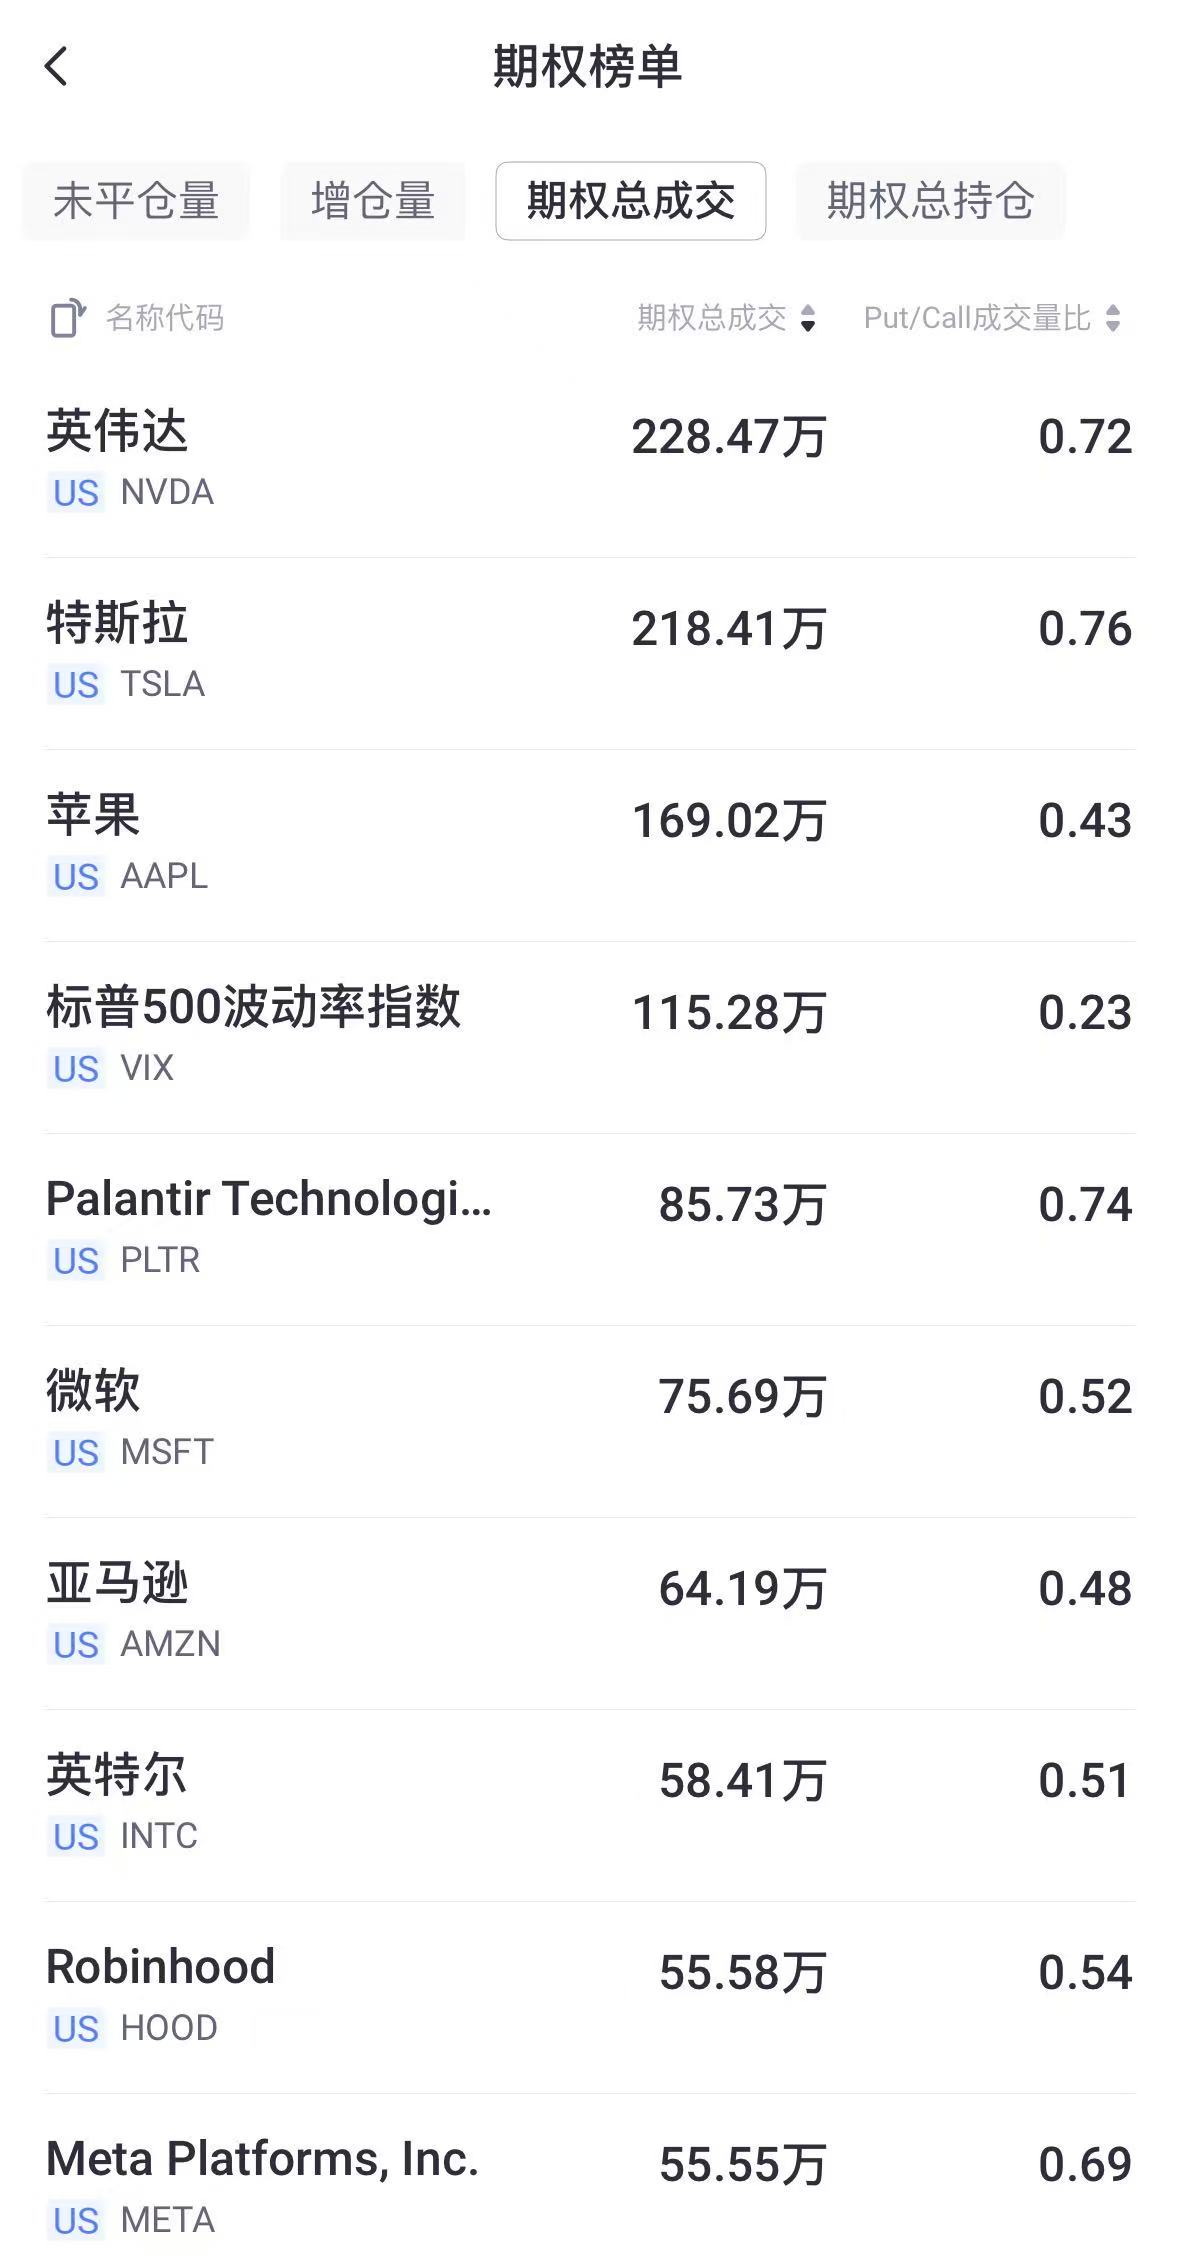Open the 期权总持仓 tab
Image resolution: width=1179 pixels, height=2261 pixels.
(929, 201)
